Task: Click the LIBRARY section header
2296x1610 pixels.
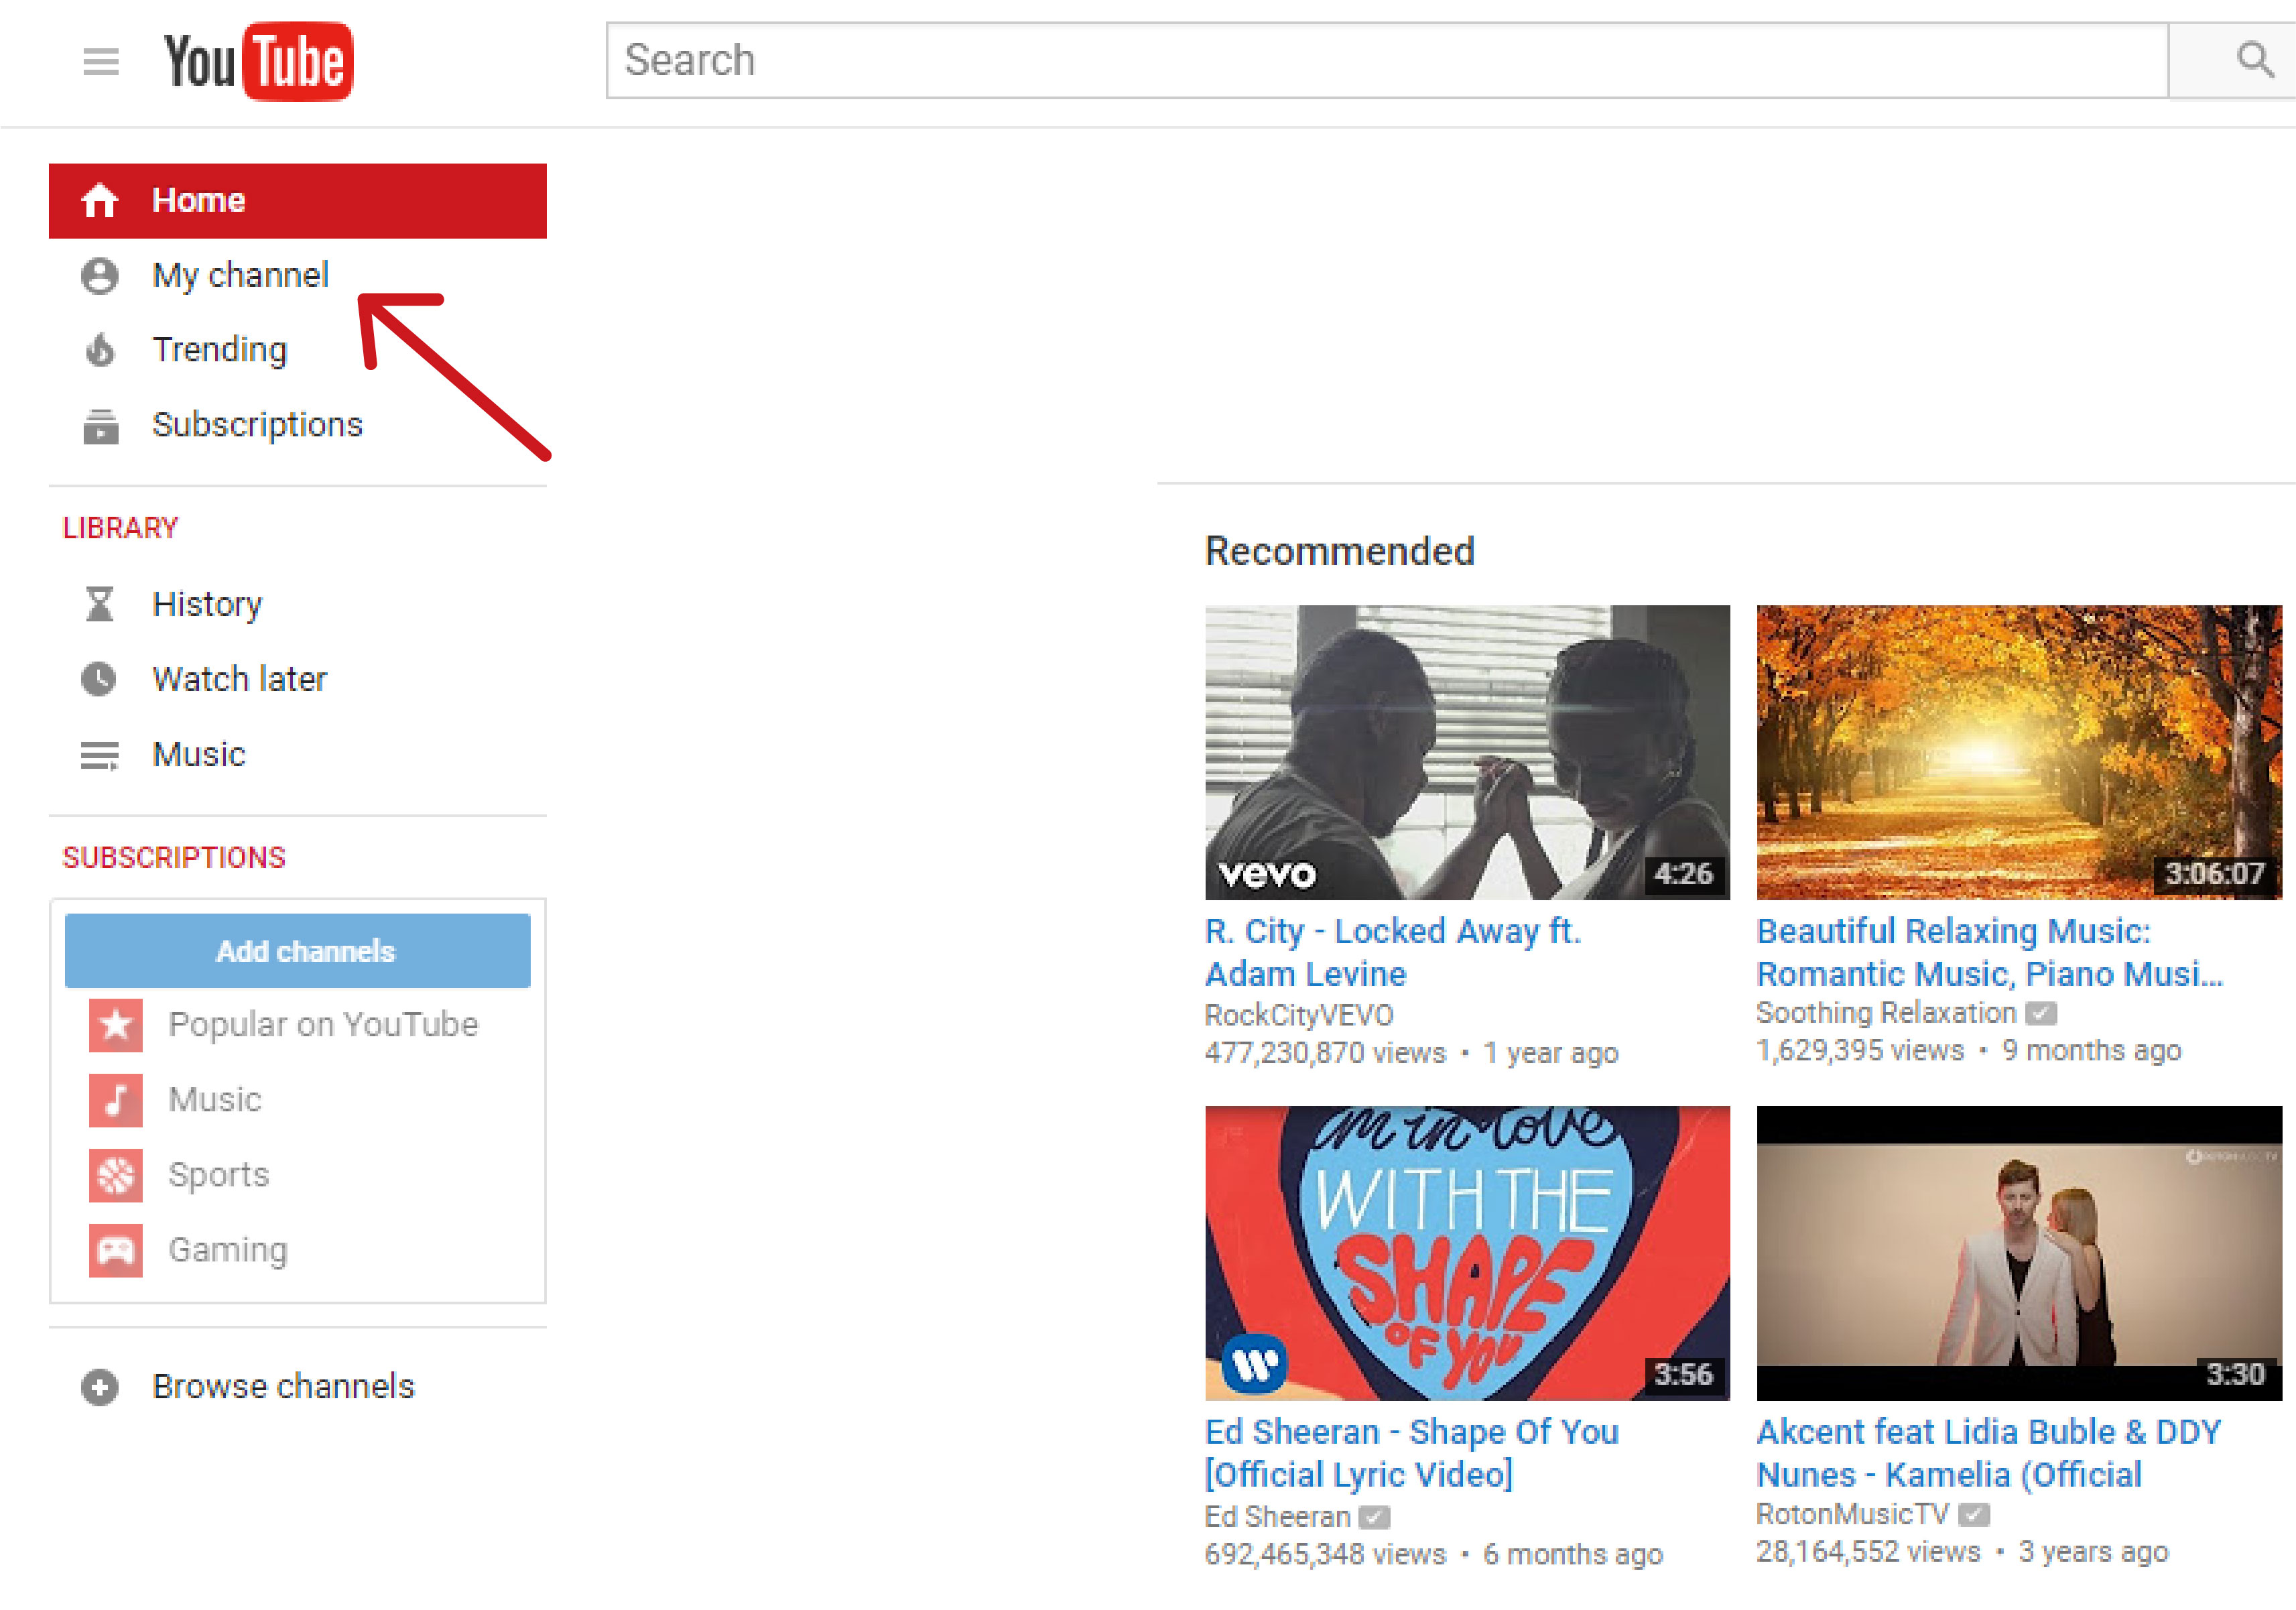Action: [120, 528]
